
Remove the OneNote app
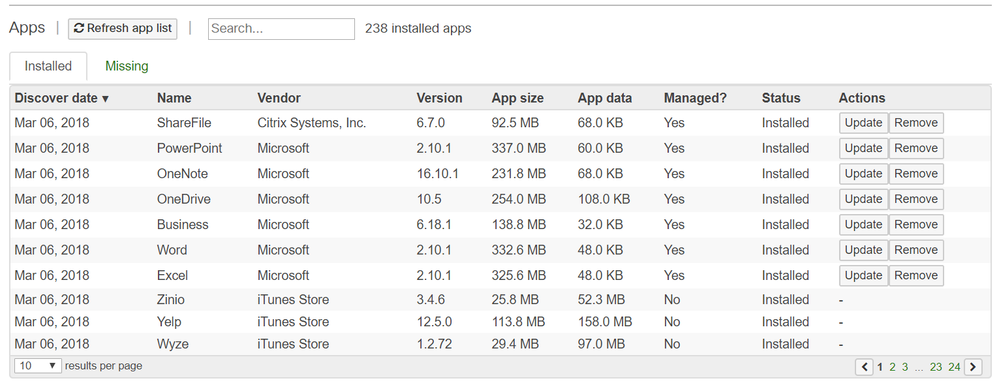coord(916,174)
